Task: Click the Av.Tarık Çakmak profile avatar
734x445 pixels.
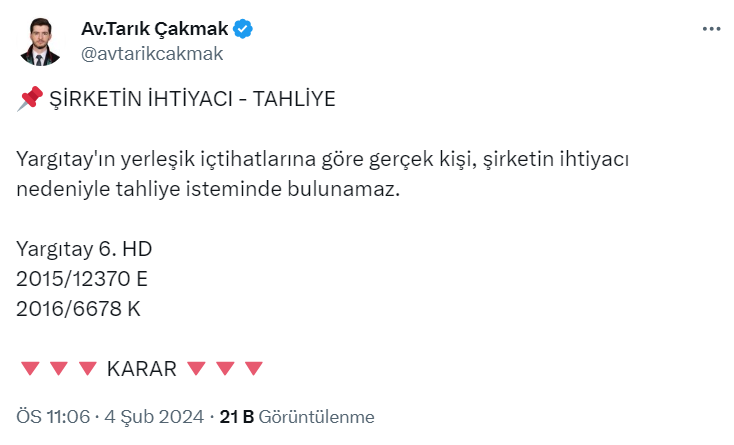Action: [42, 41]
